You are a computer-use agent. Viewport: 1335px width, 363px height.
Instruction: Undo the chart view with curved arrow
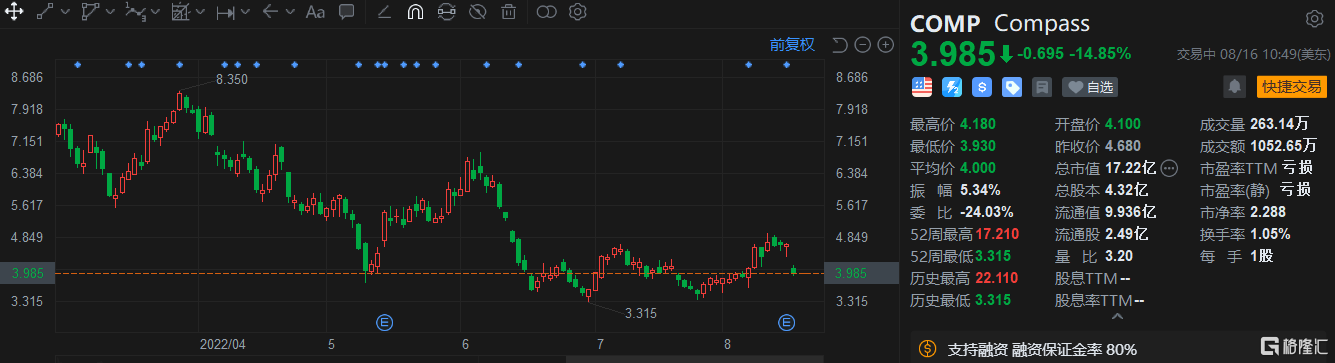[840, 44]
